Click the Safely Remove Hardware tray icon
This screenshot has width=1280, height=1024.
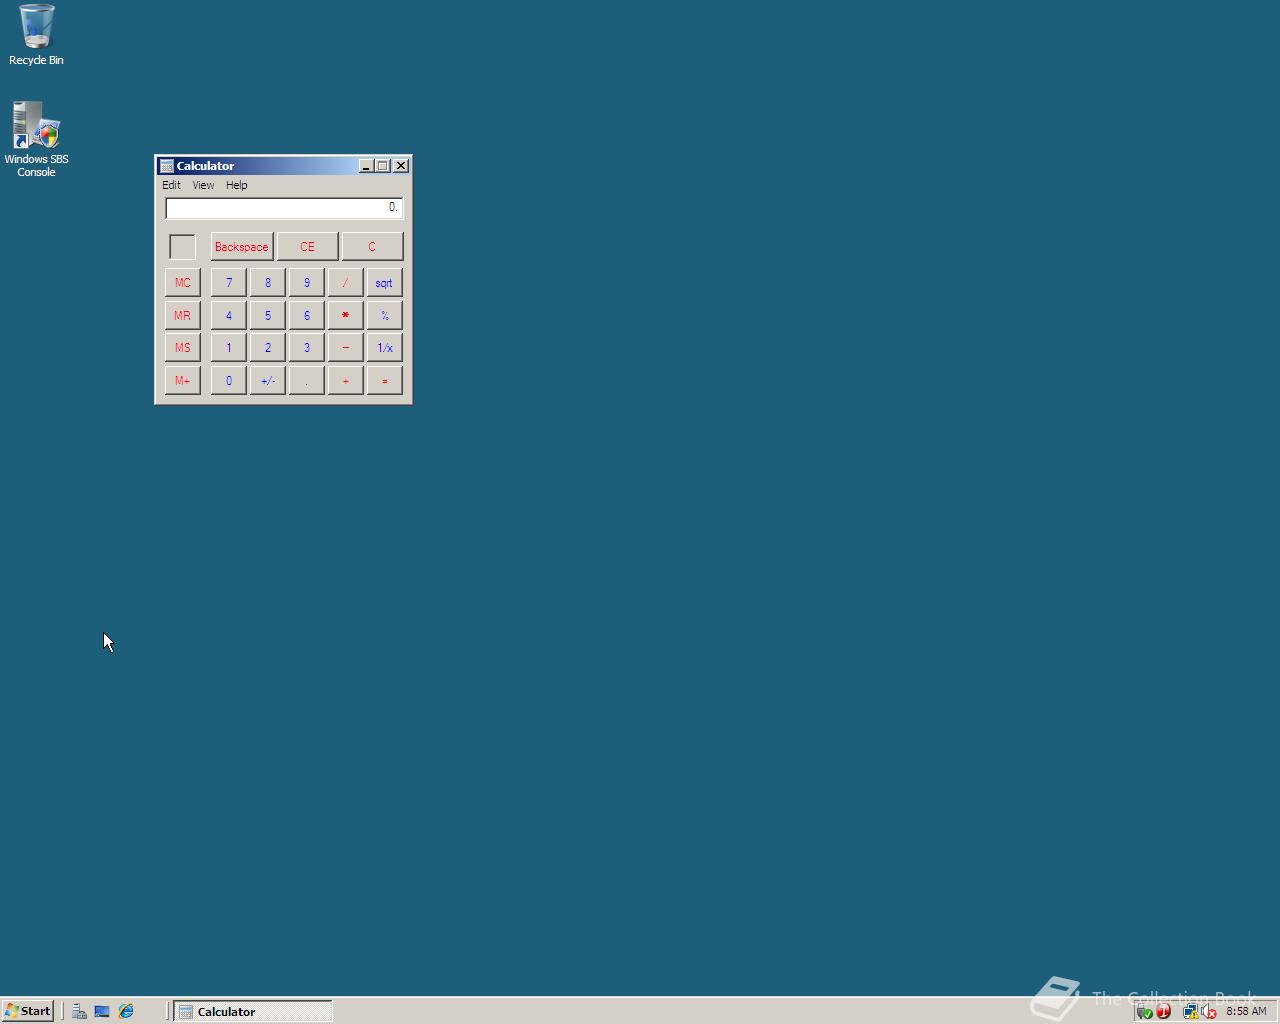click(1145, 1012)
